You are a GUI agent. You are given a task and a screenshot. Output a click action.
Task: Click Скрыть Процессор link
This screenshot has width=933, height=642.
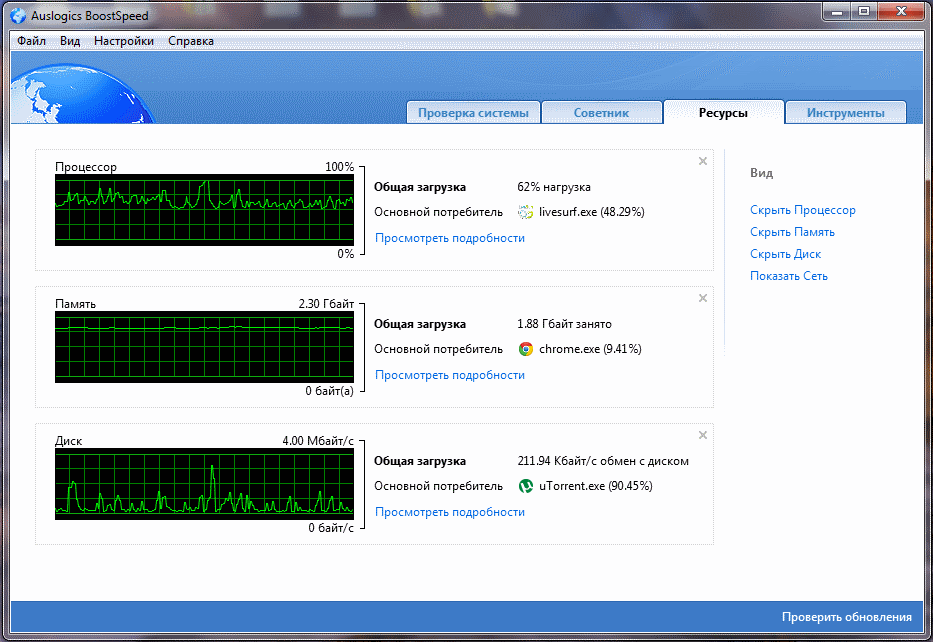803,210
